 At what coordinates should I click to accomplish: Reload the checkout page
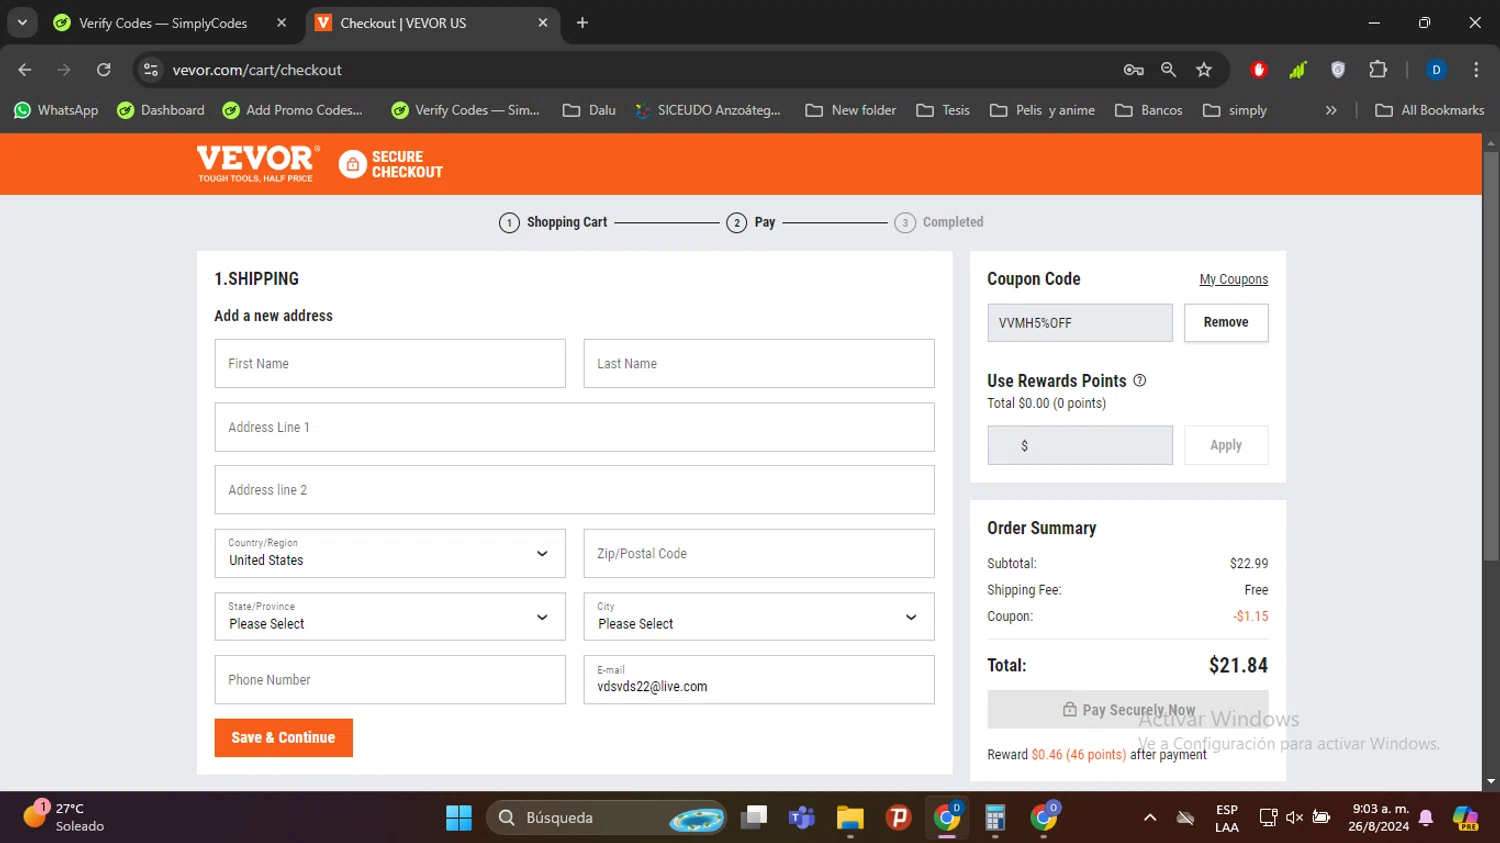tap(104, 70)
